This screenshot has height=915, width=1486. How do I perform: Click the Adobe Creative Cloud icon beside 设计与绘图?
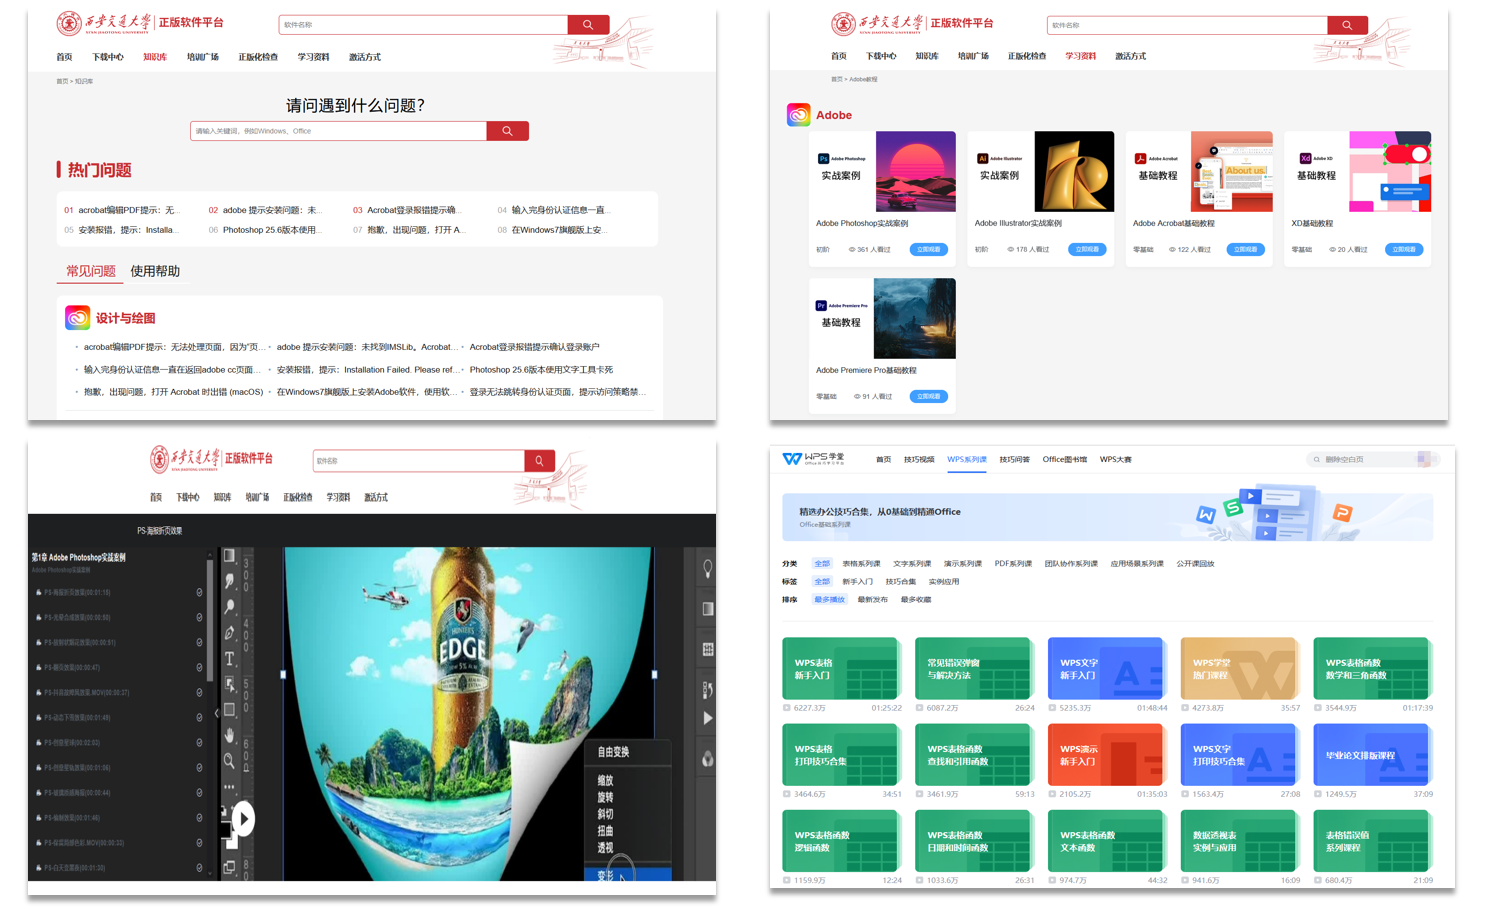(x=77, y=318)
